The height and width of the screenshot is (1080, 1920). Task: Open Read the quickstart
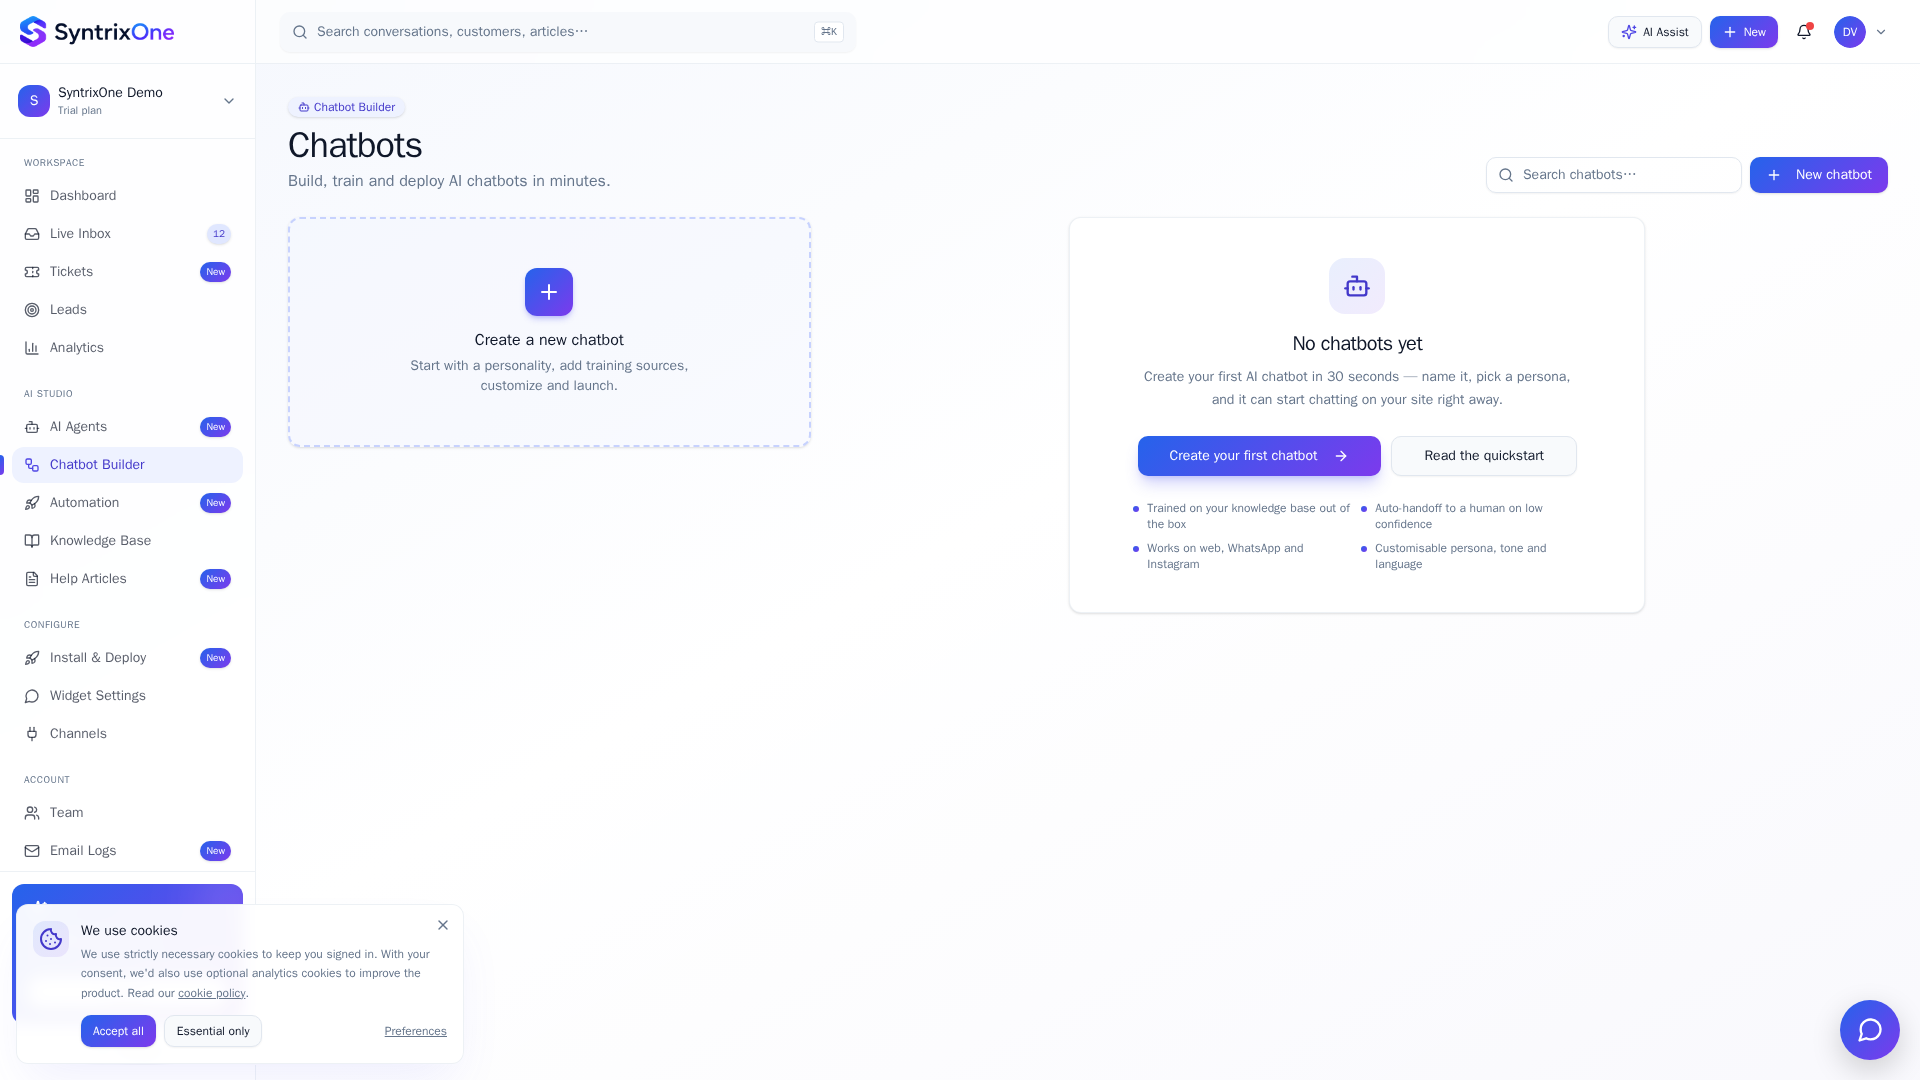(x=1484, y=456)
